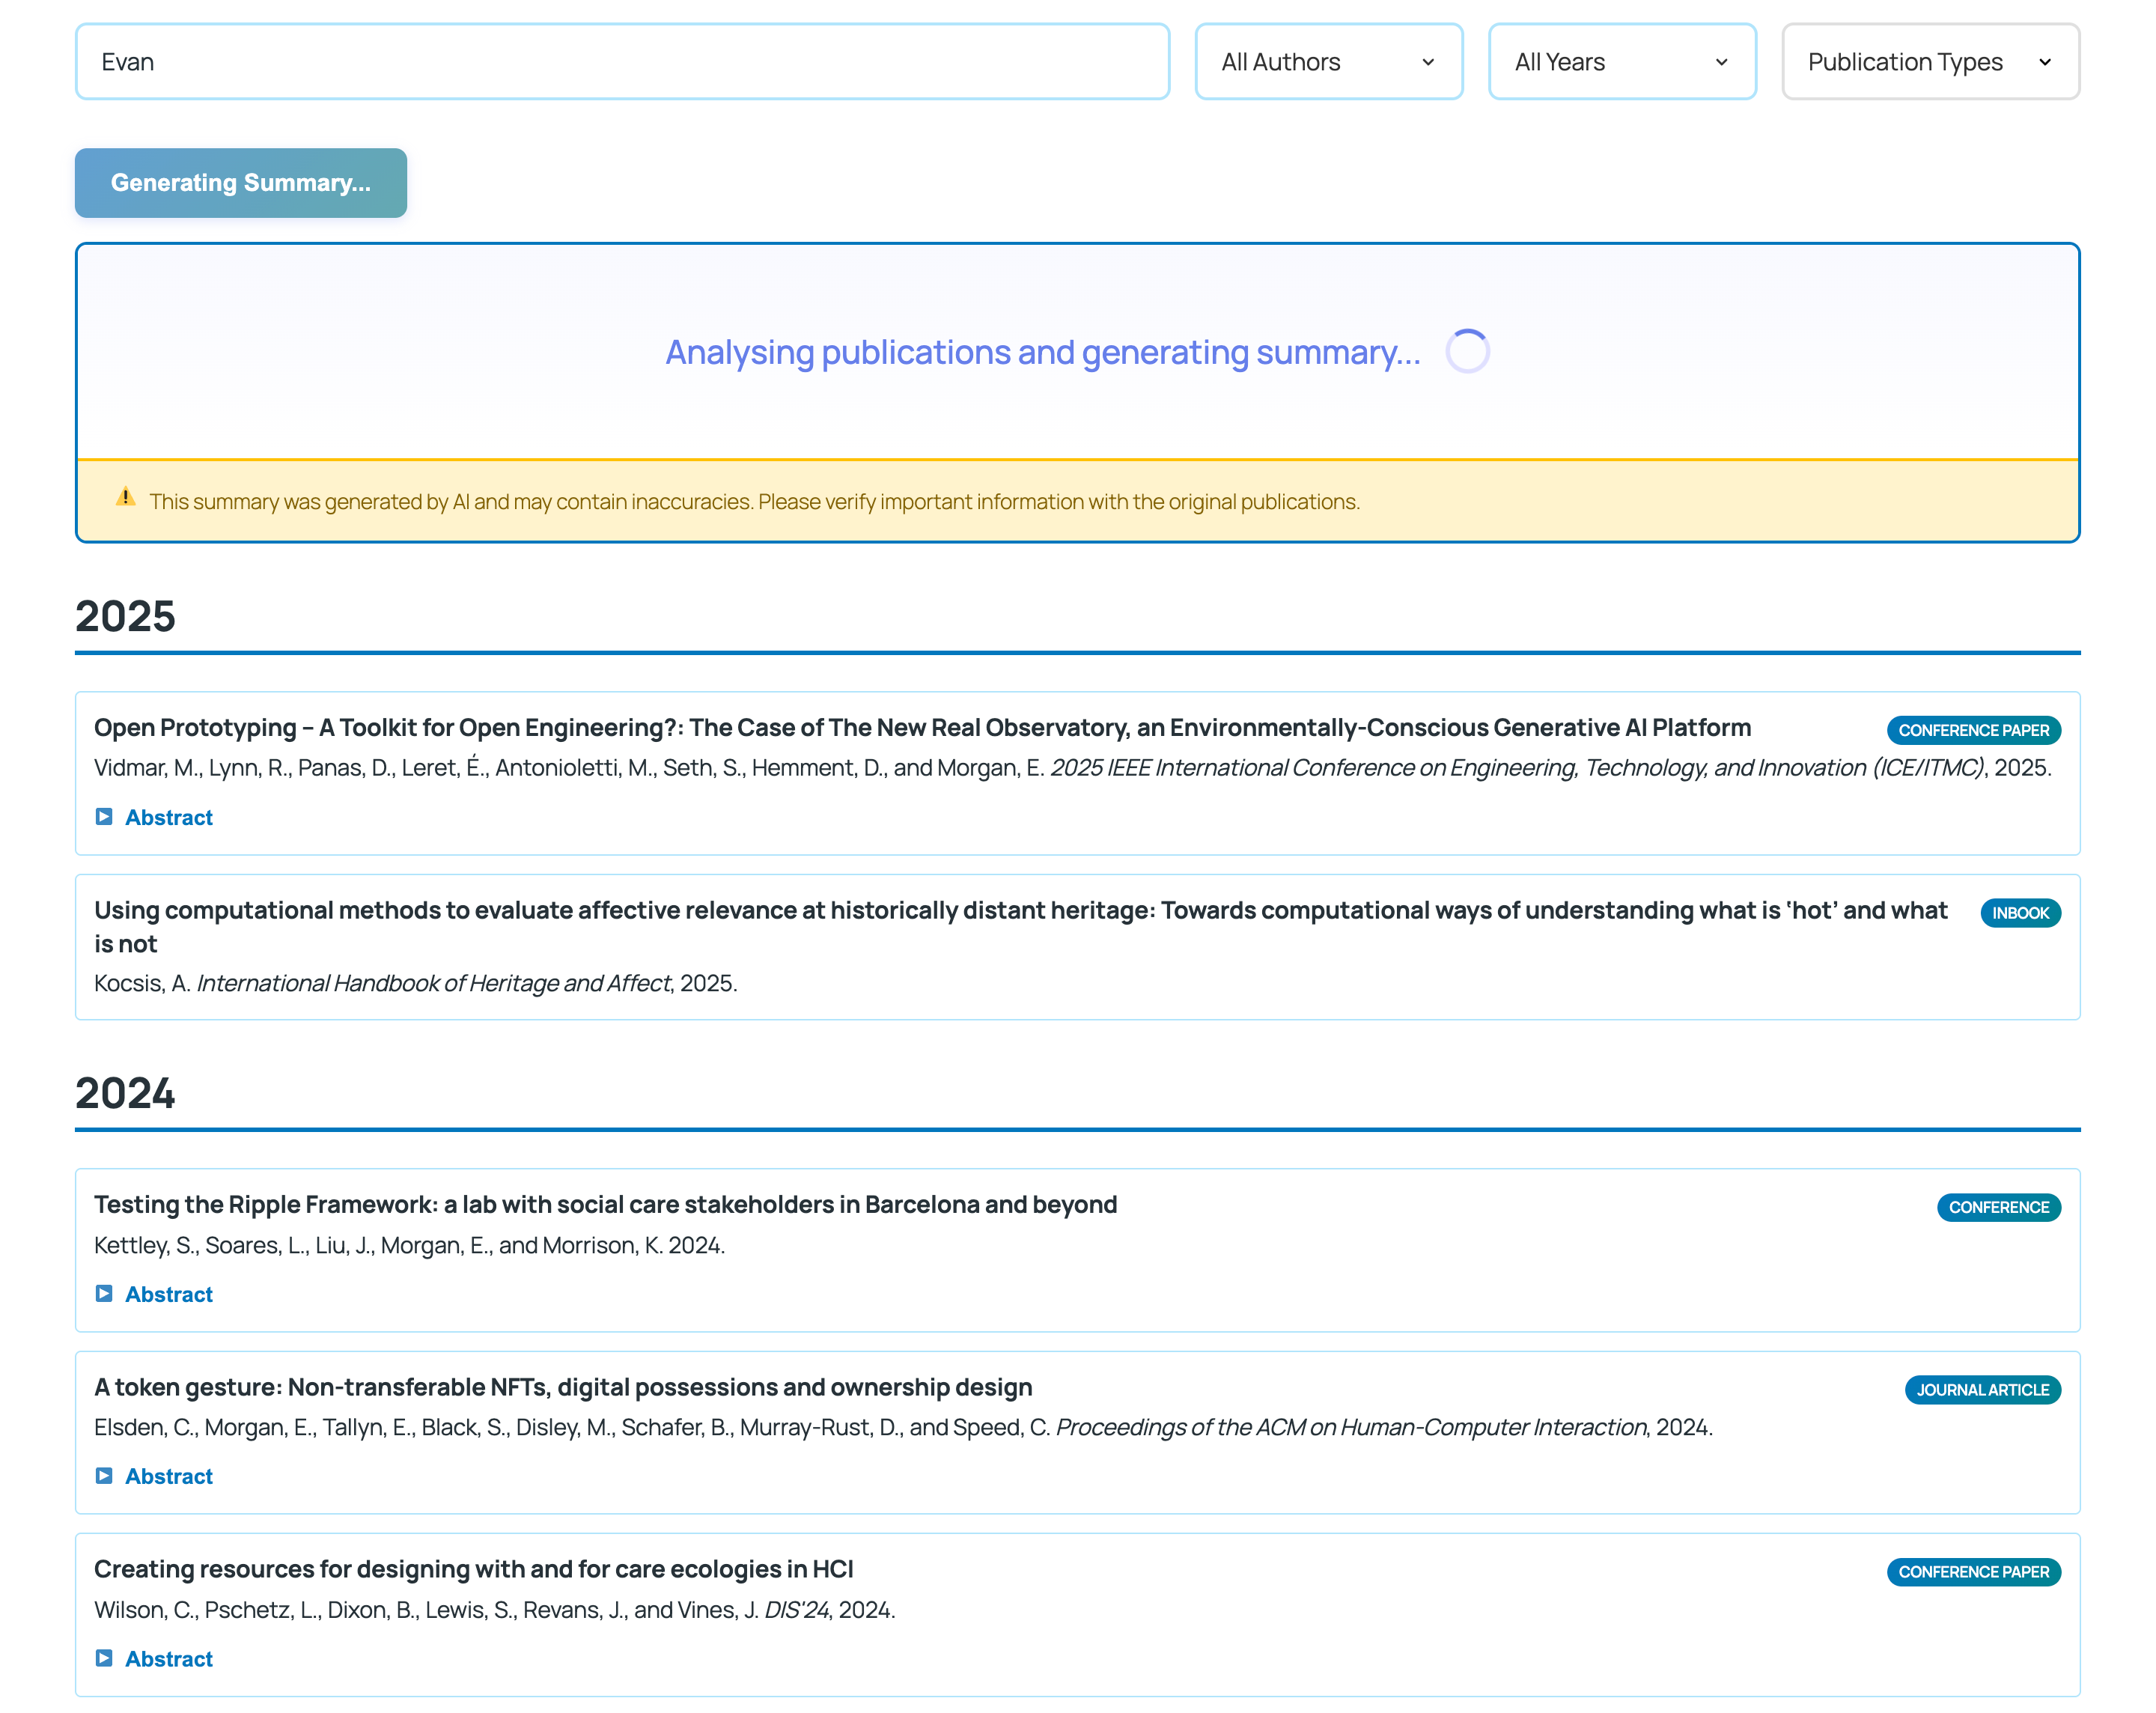Click the Generating Summary button
The height and width of the screenshot is (1713, 2156).
pyautogui.click(x=240, y=183)
